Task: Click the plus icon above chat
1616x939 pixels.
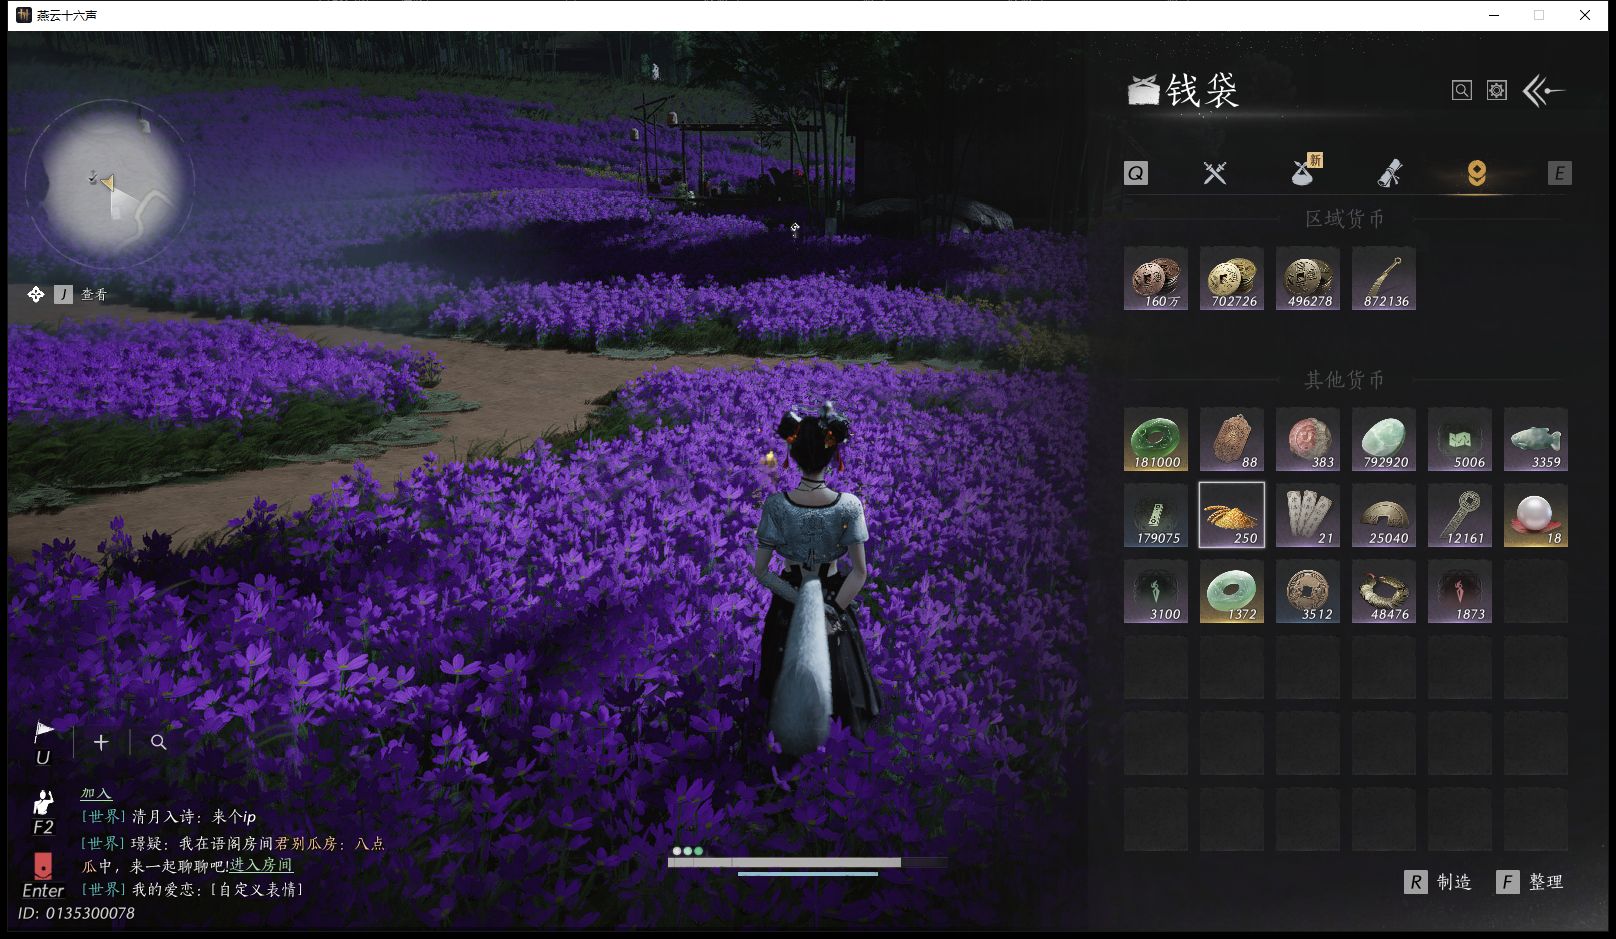Action: [100, 742]
